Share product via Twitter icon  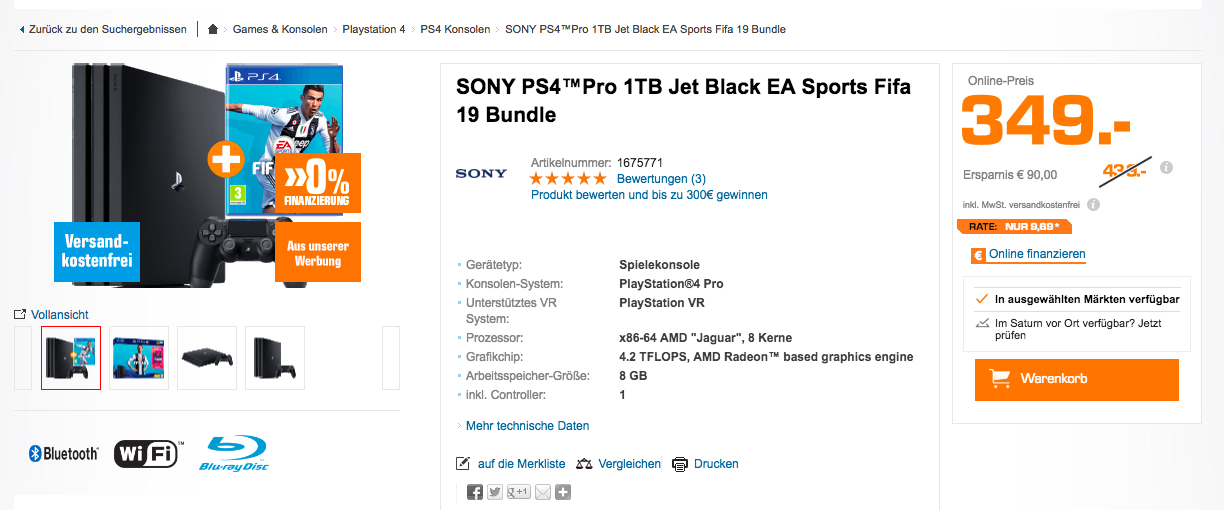pyautogui.click(x=495, y=492)
